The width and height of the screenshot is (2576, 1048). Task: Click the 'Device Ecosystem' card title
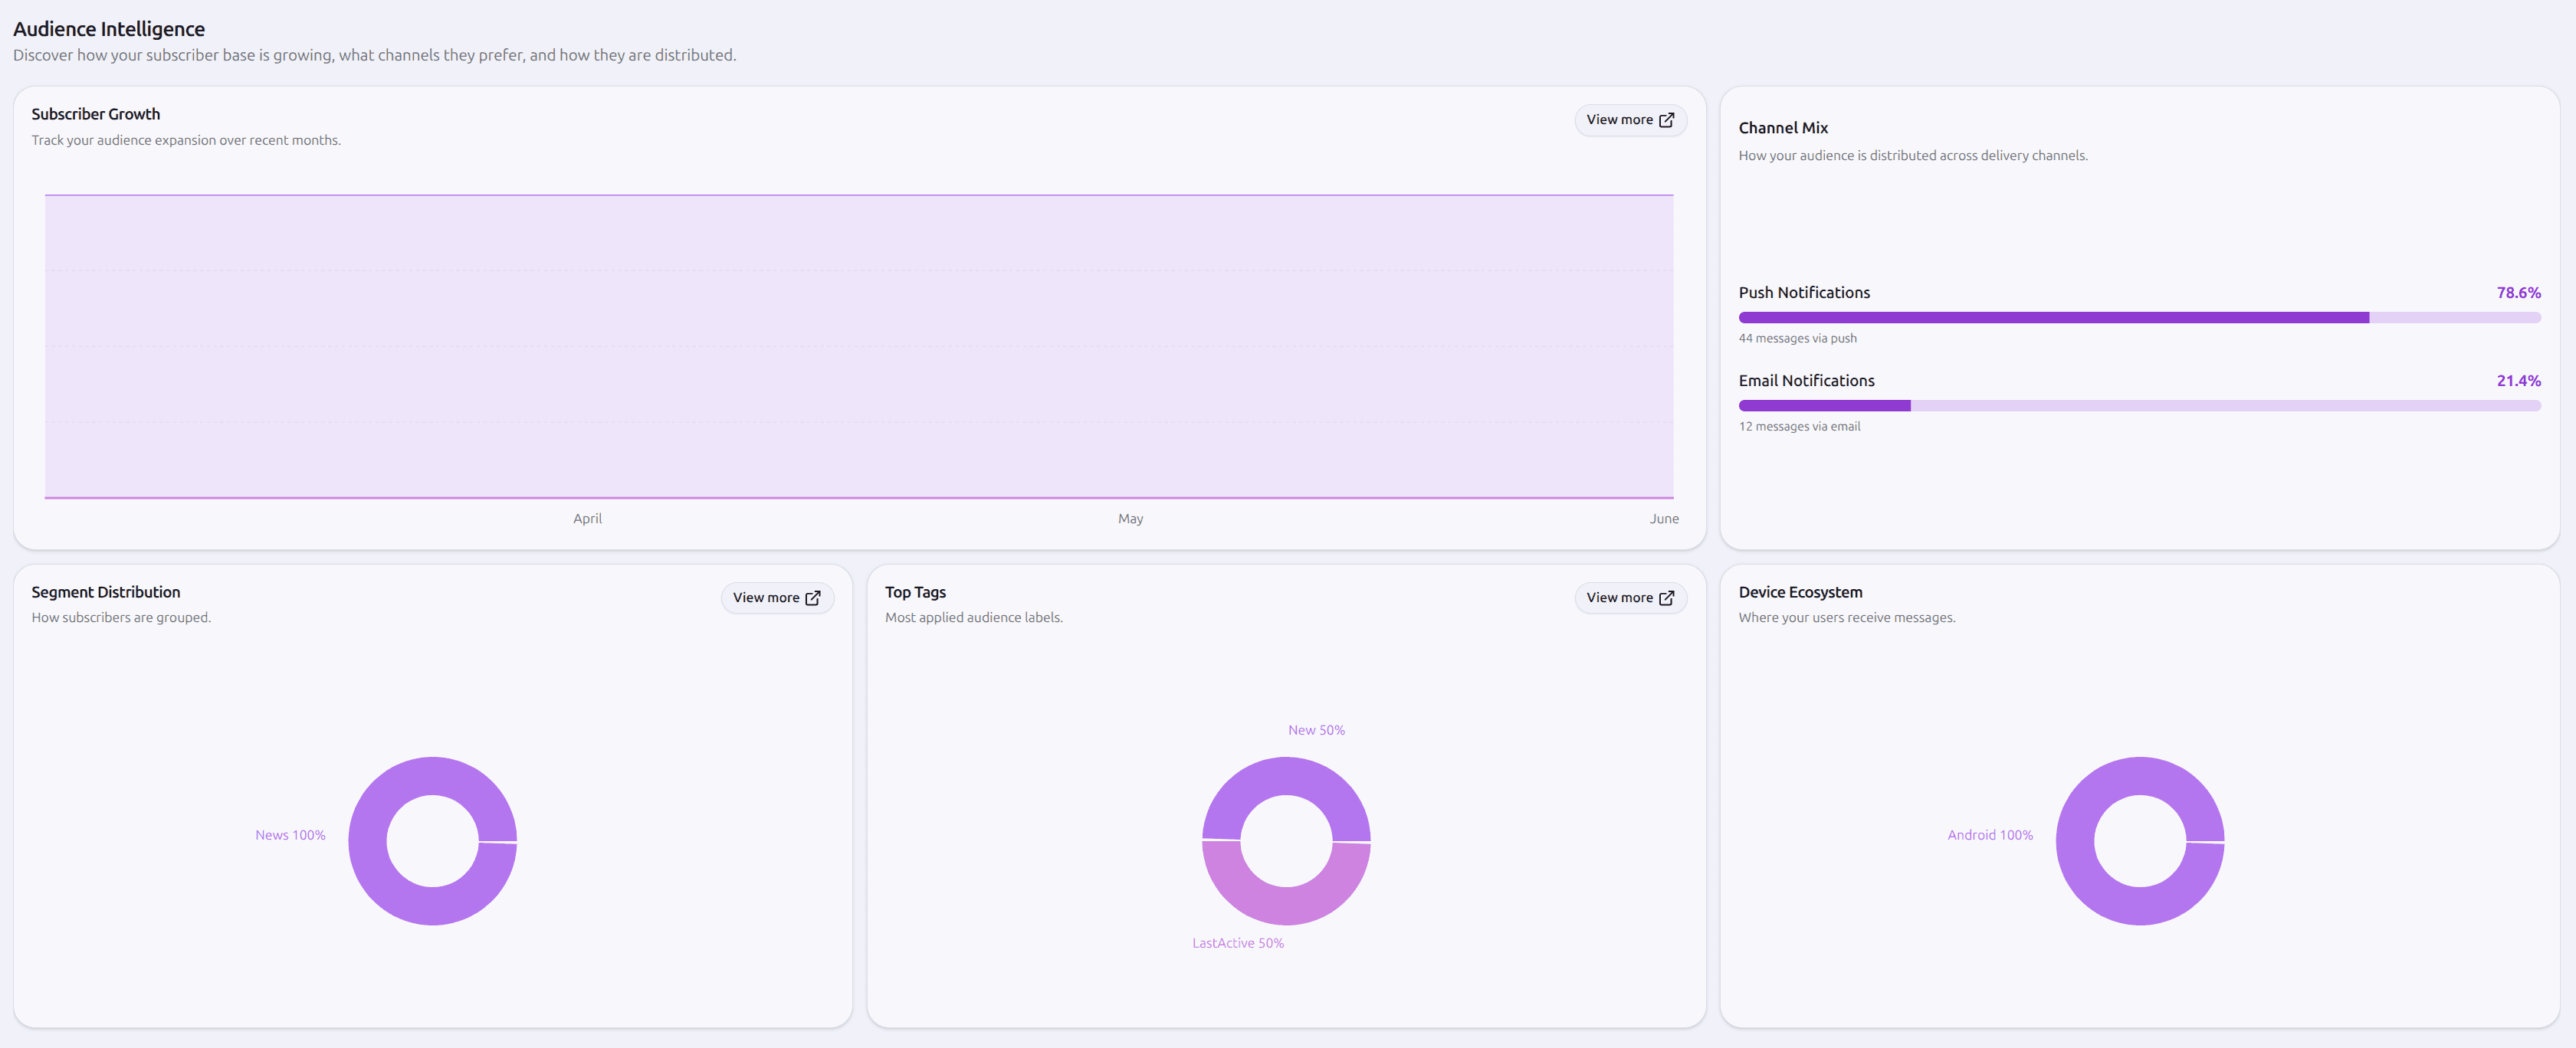point(1800,592)
